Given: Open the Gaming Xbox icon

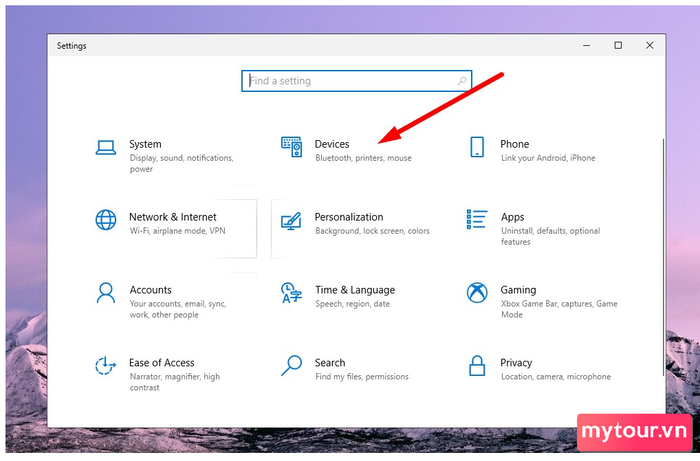Looking at the screenshot, I should pos(477,293).
